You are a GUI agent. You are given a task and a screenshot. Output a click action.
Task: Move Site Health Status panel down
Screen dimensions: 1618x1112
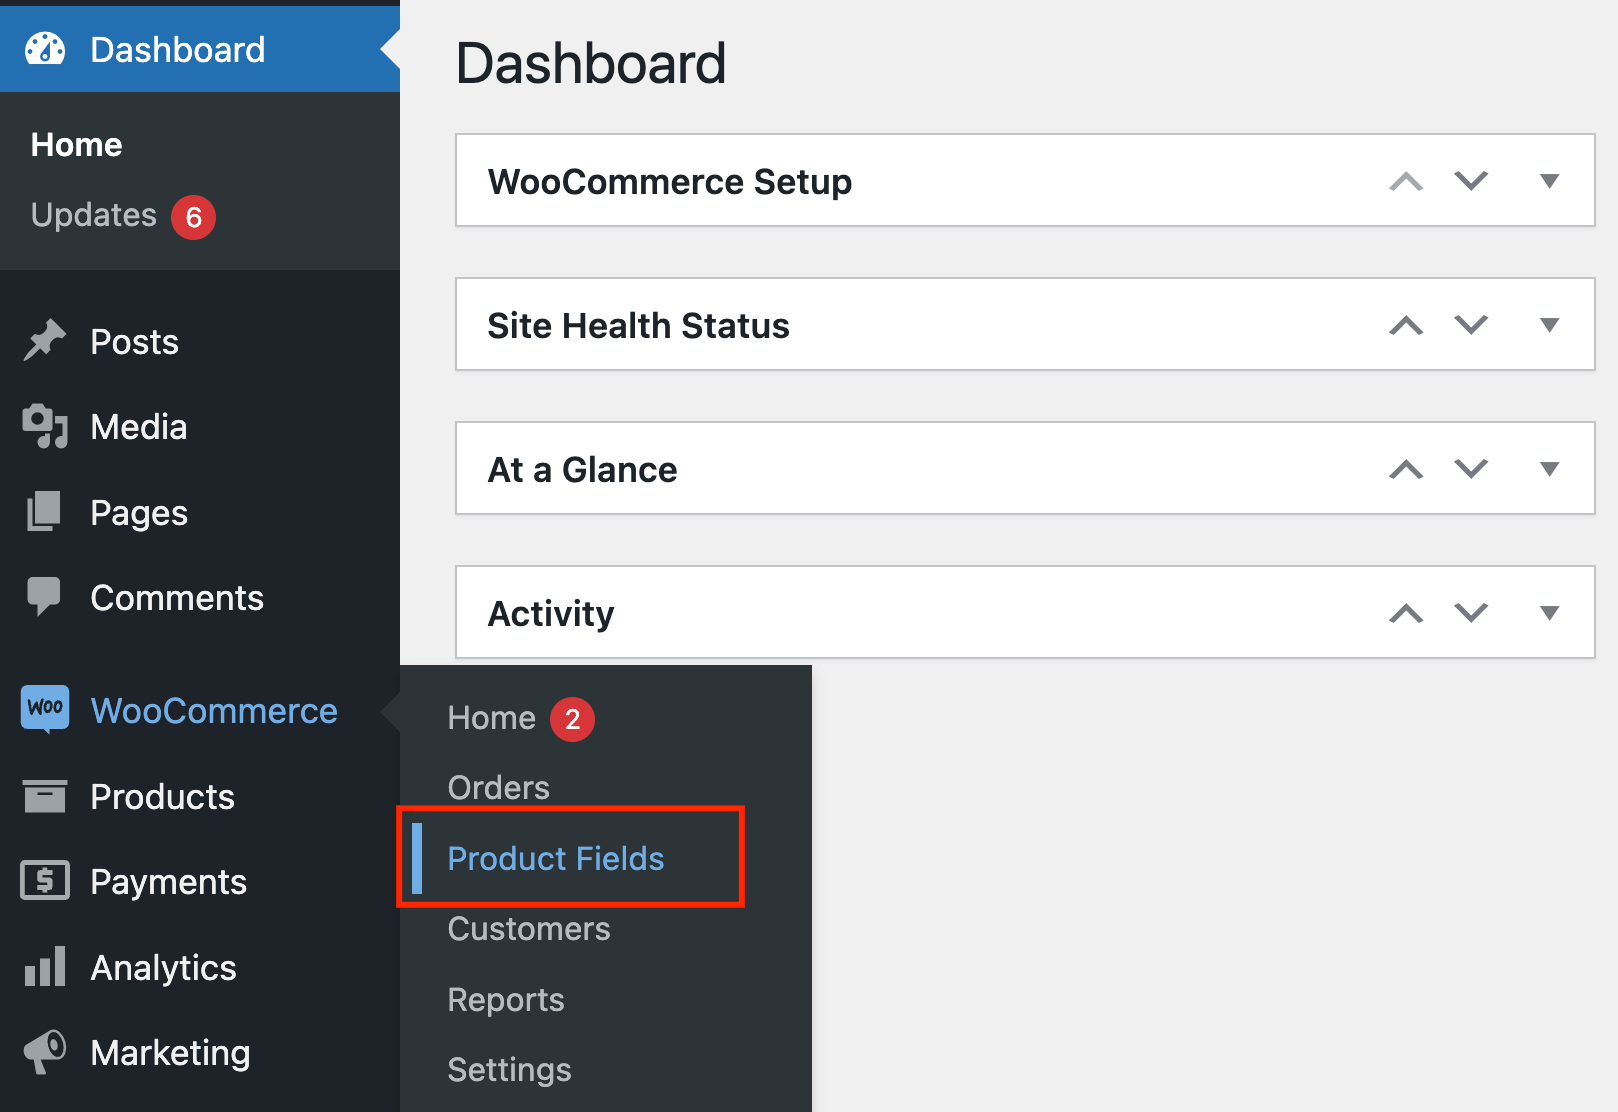1471,325
